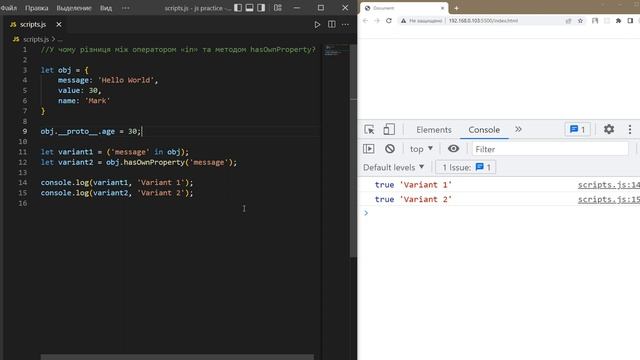Click the browser address bar URL
Viewport: 640px width, 360px height.
click(483, 21)
